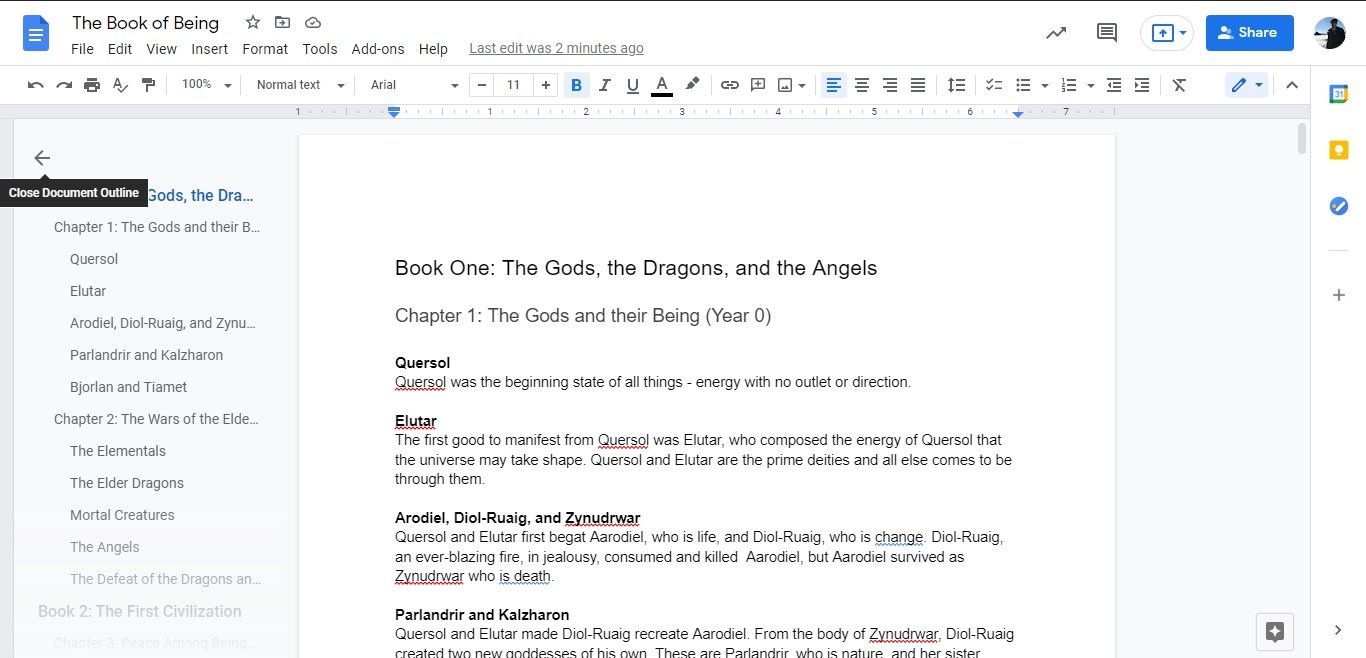1366x658 pixels.
Task: Open Google Calendar side panel
Action: 1338,93
